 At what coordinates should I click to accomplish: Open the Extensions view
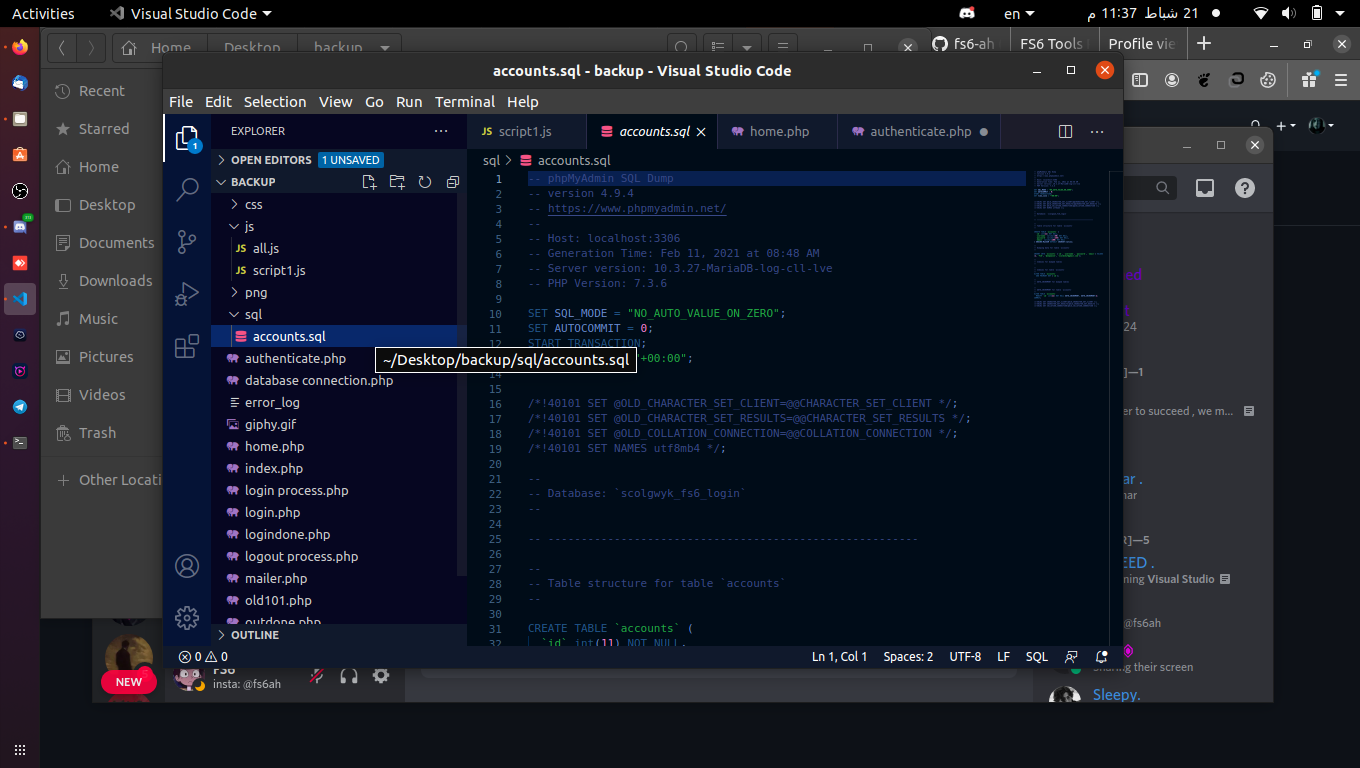[187, 346]
